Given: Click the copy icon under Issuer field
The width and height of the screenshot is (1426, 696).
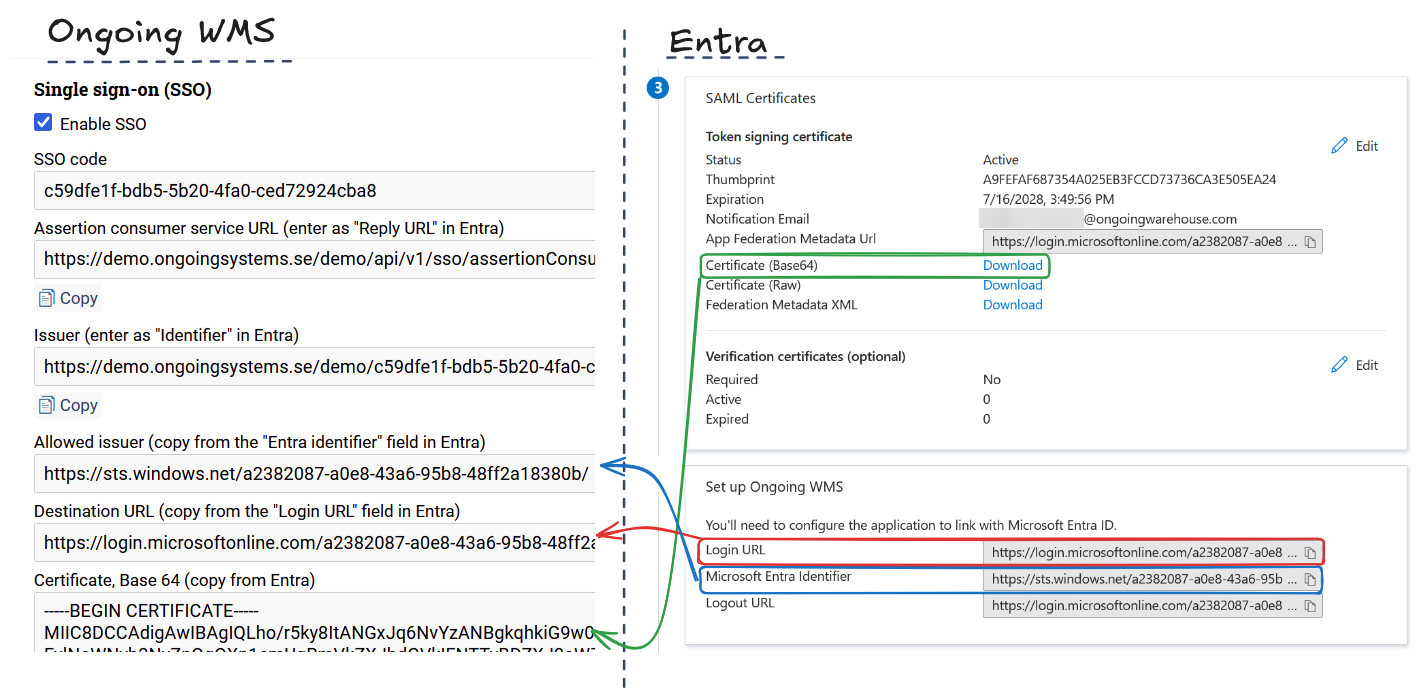Looking at the screenshot, I should tap(46, 405).
